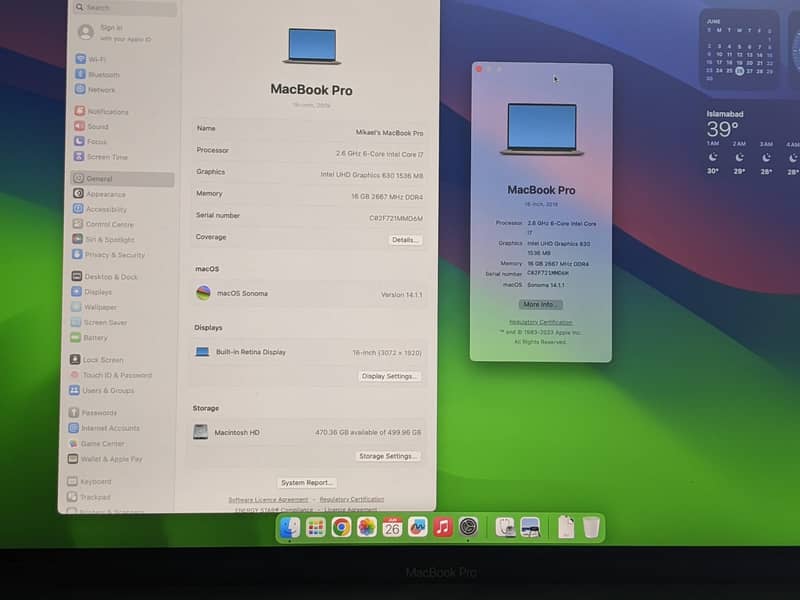Open the Music app in Dock

point(443,527)
